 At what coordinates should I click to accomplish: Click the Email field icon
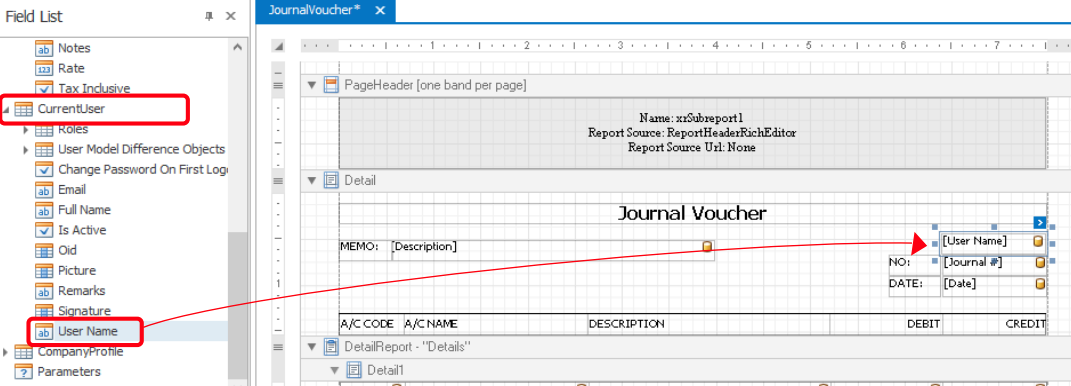(x=44, y=190)
